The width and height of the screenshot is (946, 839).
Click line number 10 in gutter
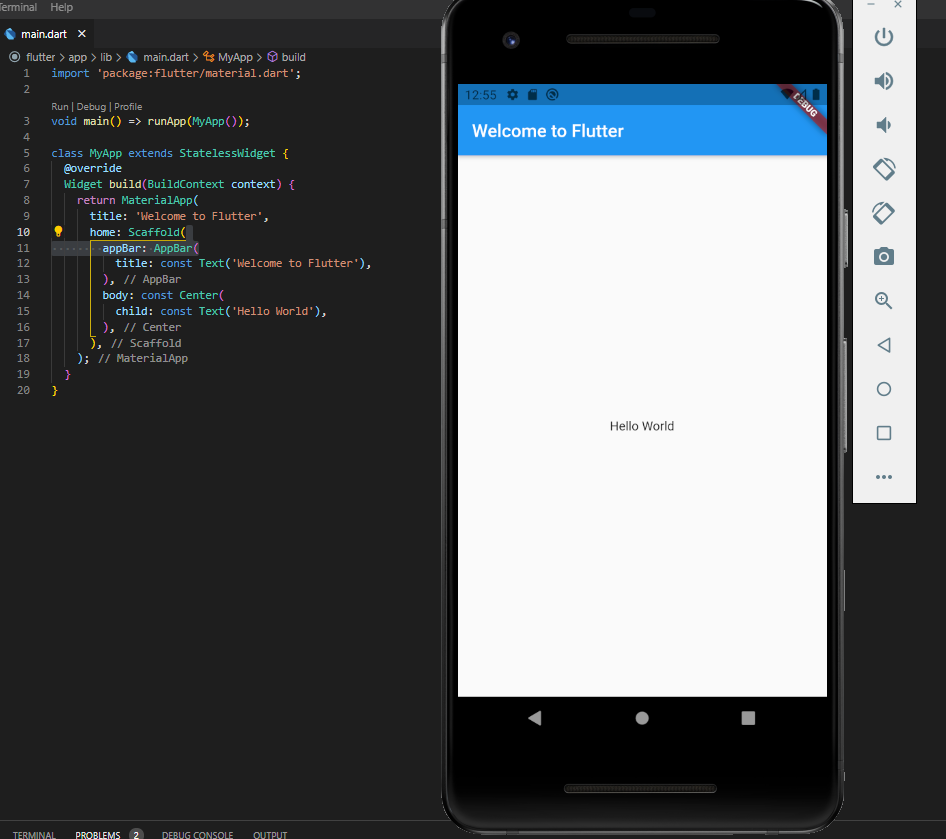pyautogui.click(x=23, y=232)
